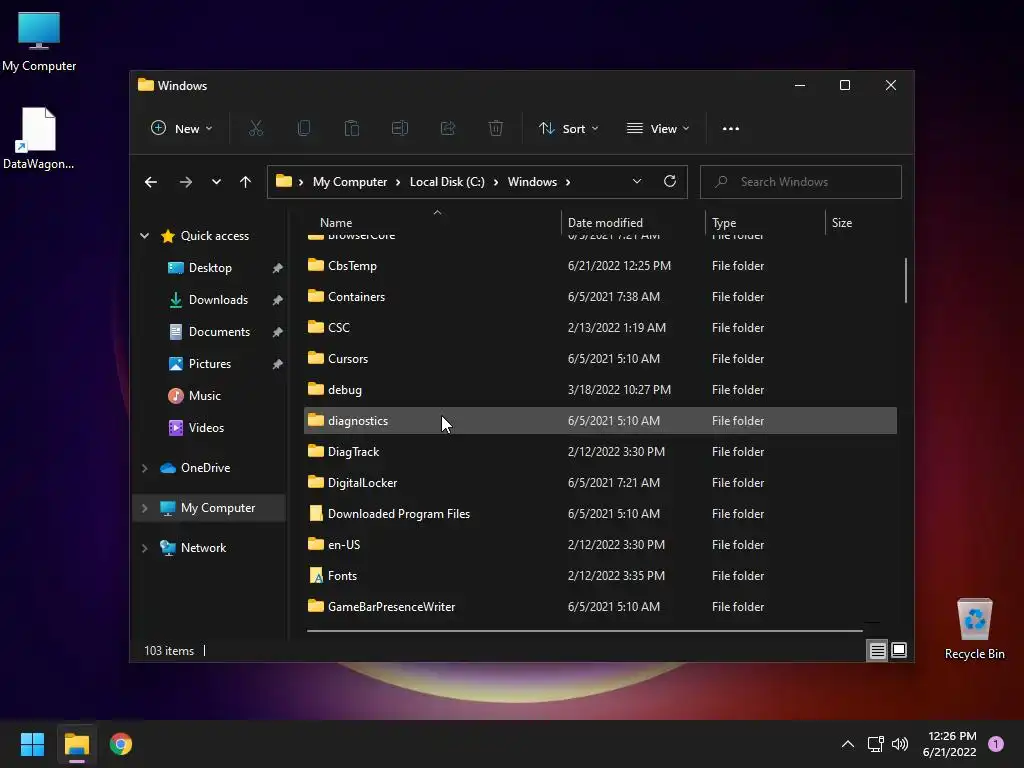Open the See more ellipsis menu
Image resolution: width=1024 pixels, height=768 pixels.
pyautogui.click(x=731, y=129)
